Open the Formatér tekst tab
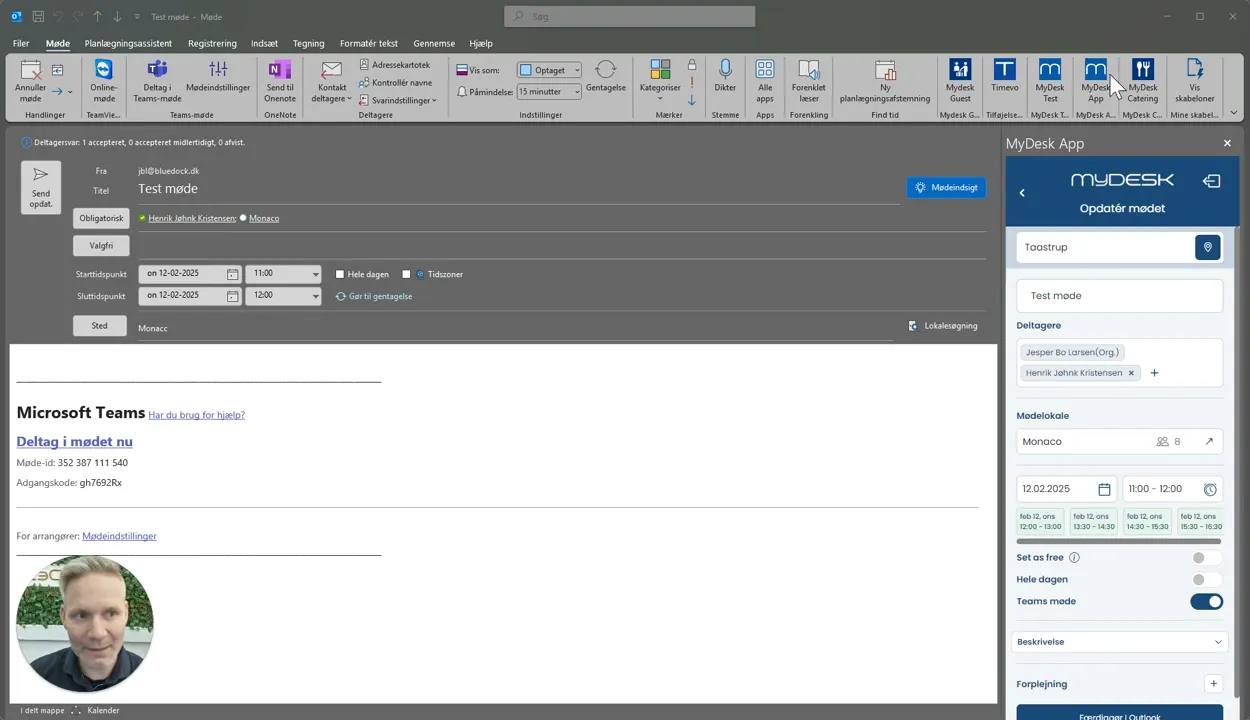 pos(368,43)
